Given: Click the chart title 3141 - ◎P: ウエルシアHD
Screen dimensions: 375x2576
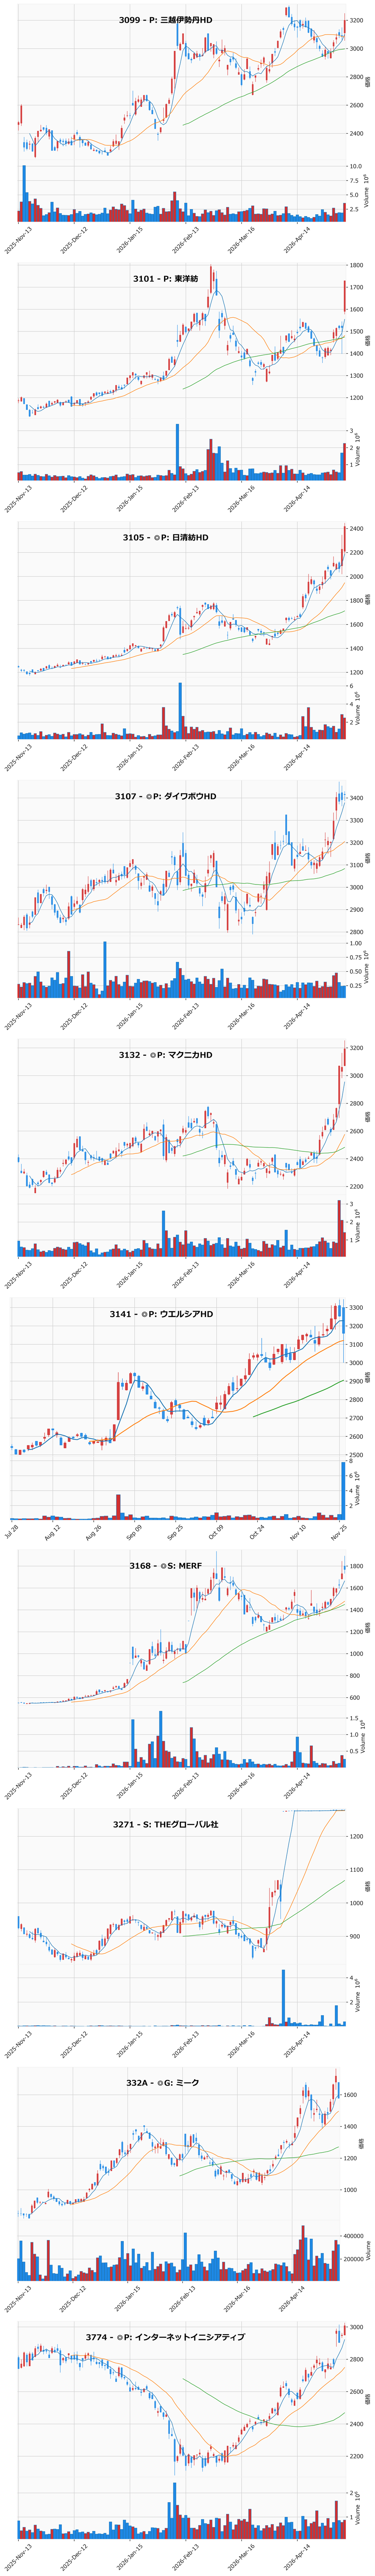Looking at the screenshot, I should tap(162, 1314).
